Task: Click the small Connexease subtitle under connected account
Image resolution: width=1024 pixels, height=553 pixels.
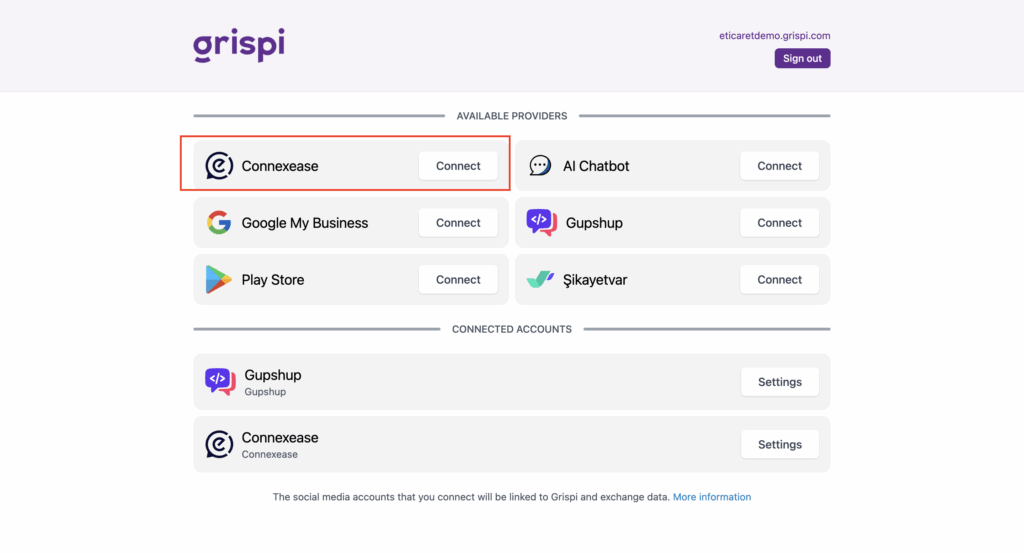Action: [x=270, y=454]
